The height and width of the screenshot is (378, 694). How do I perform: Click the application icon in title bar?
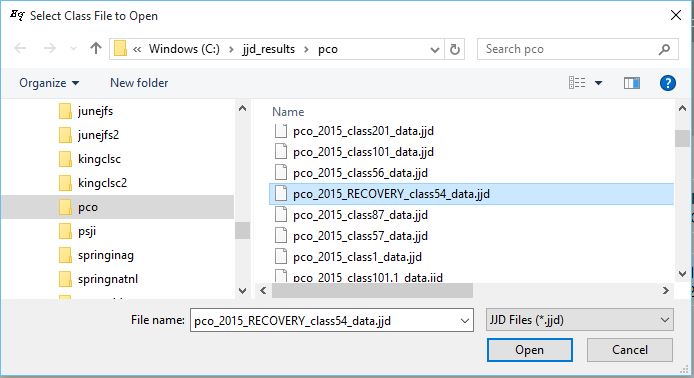pyautogui.click(x=17, y=15)
